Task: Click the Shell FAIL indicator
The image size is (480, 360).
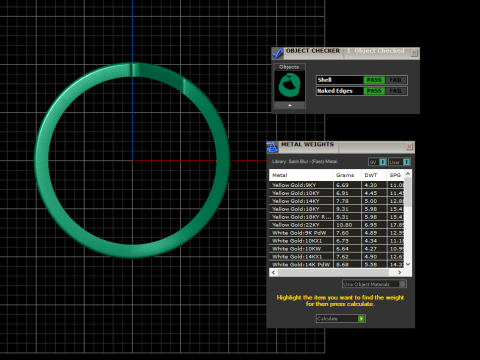Action: pyautogui.click(x=396, y=80)
